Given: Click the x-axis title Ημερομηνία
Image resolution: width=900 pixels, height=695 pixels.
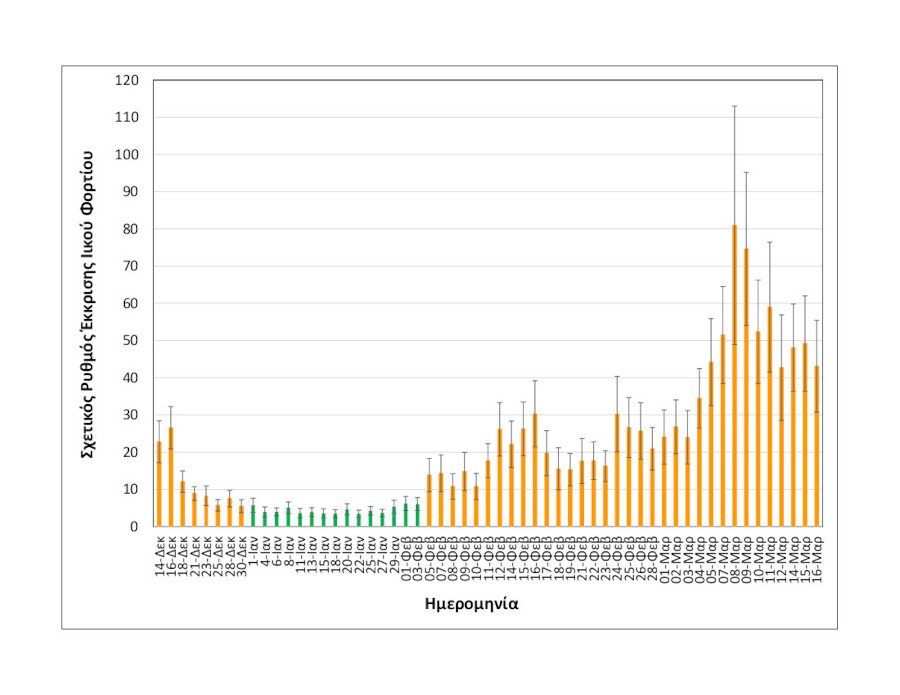Looking at the screenshot, I should pos(471,604).
